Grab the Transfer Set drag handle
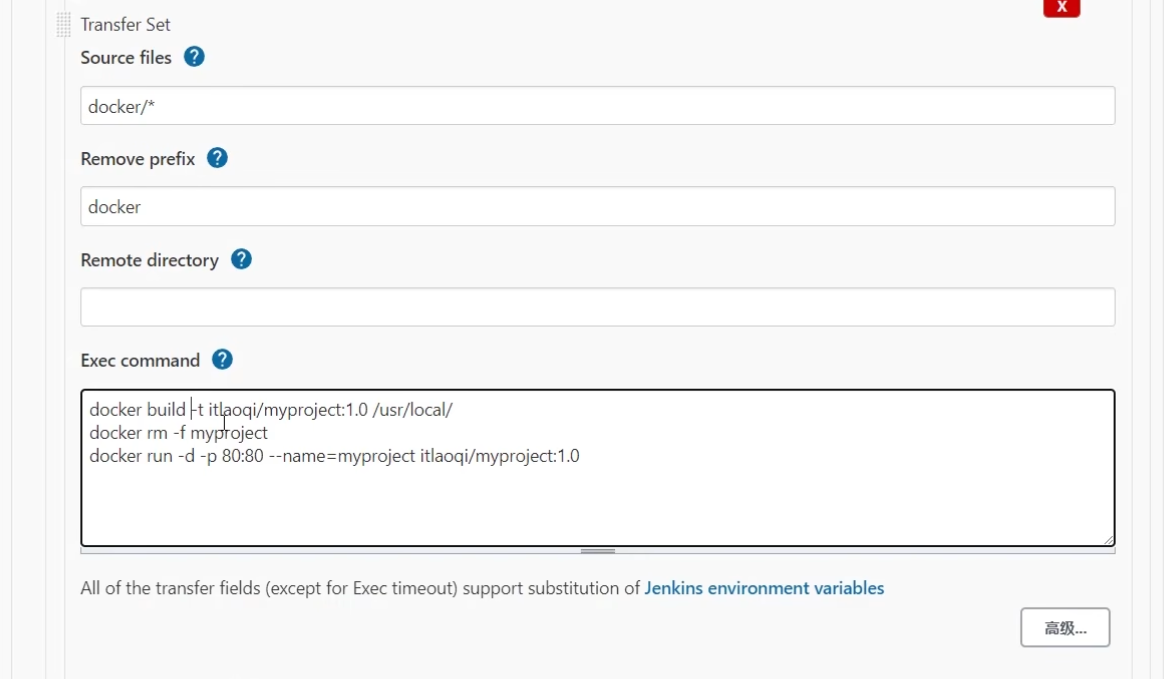The height and width of the screenshot is (679, 1164). pyautogui.click(x=64, y=25)
